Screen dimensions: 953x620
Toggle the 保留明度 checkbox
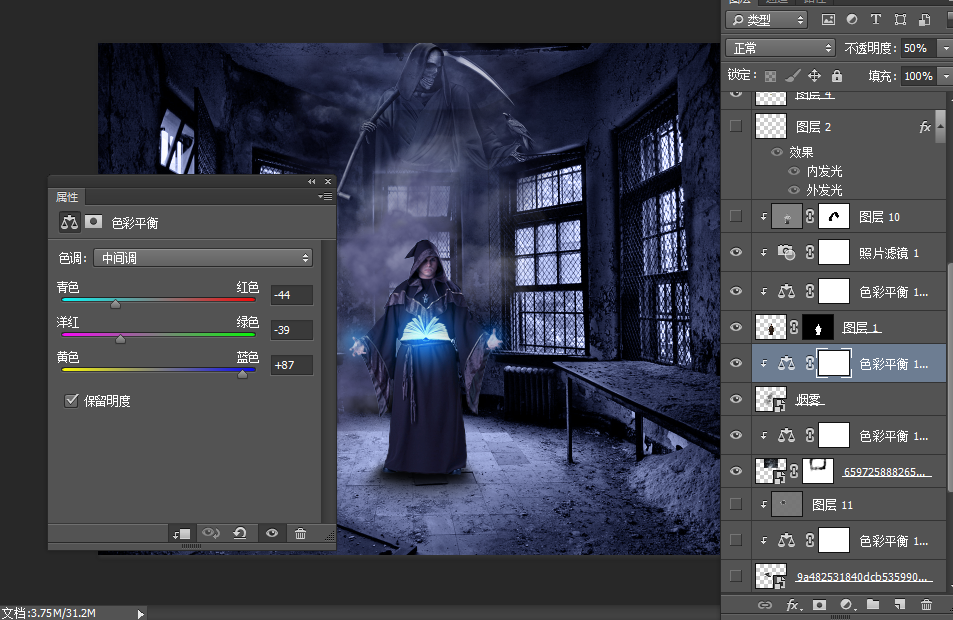(x=71, y=401)
